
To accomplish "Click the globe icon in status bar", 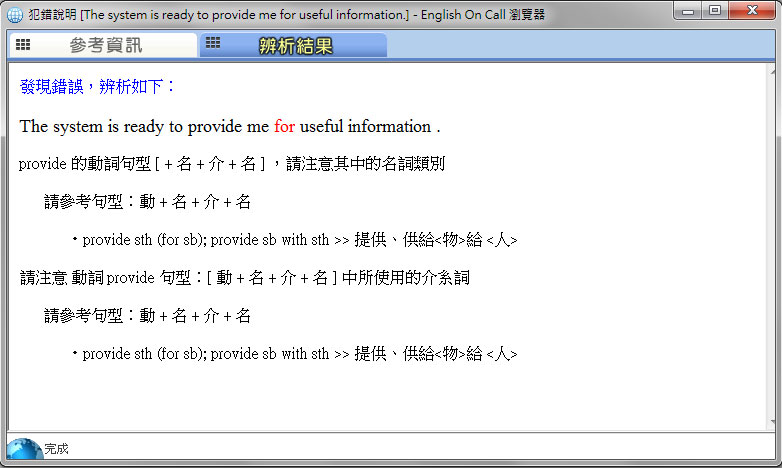I will pos(24,449).
